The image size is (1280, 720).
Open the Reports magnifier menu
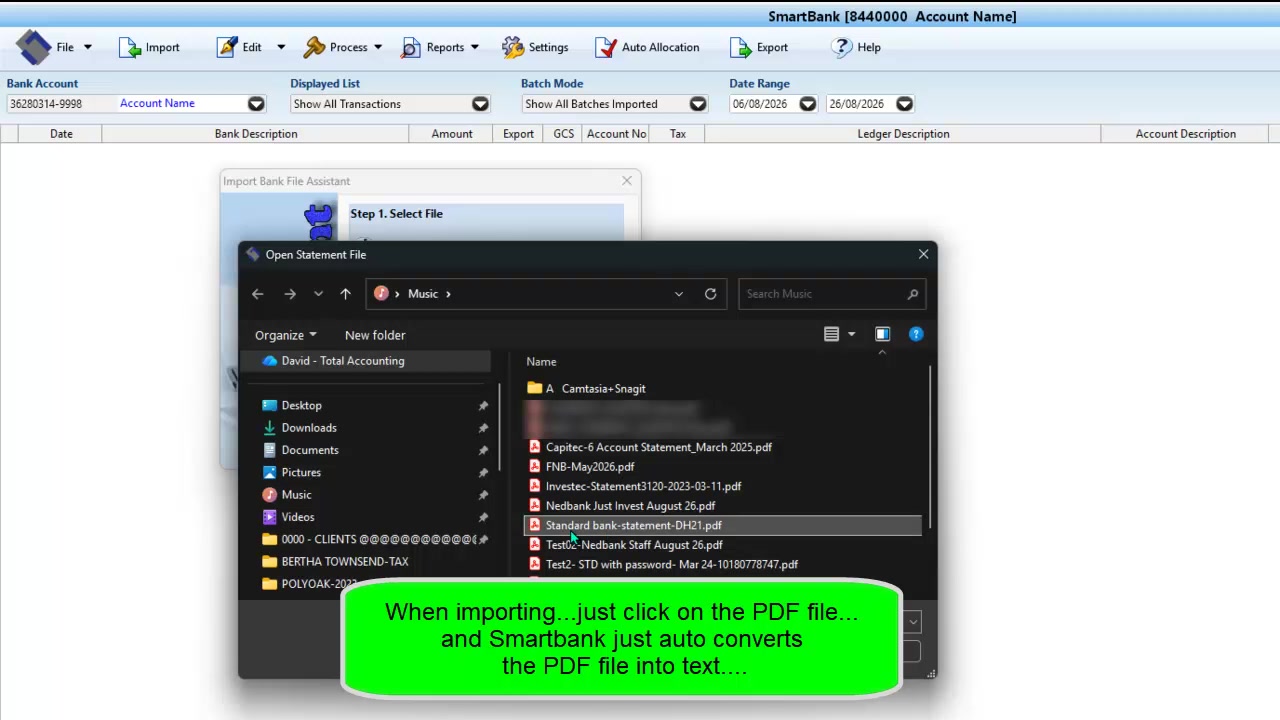[x=440, y=47]
